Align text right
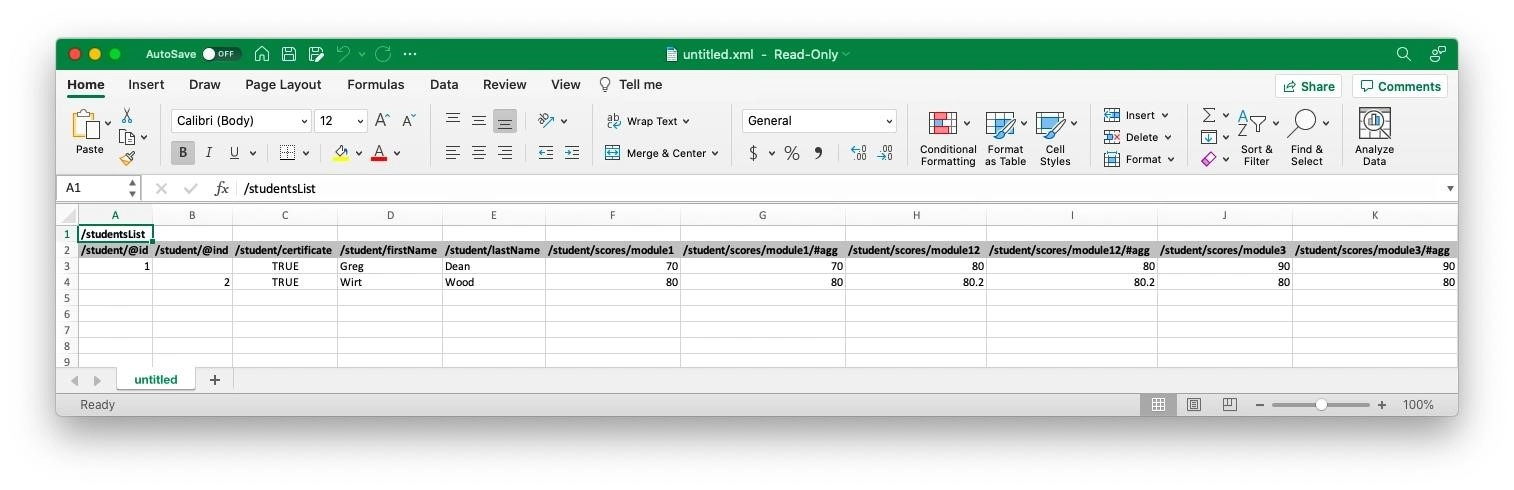Viewport: 1514px width, 490px height. (505, 153)
